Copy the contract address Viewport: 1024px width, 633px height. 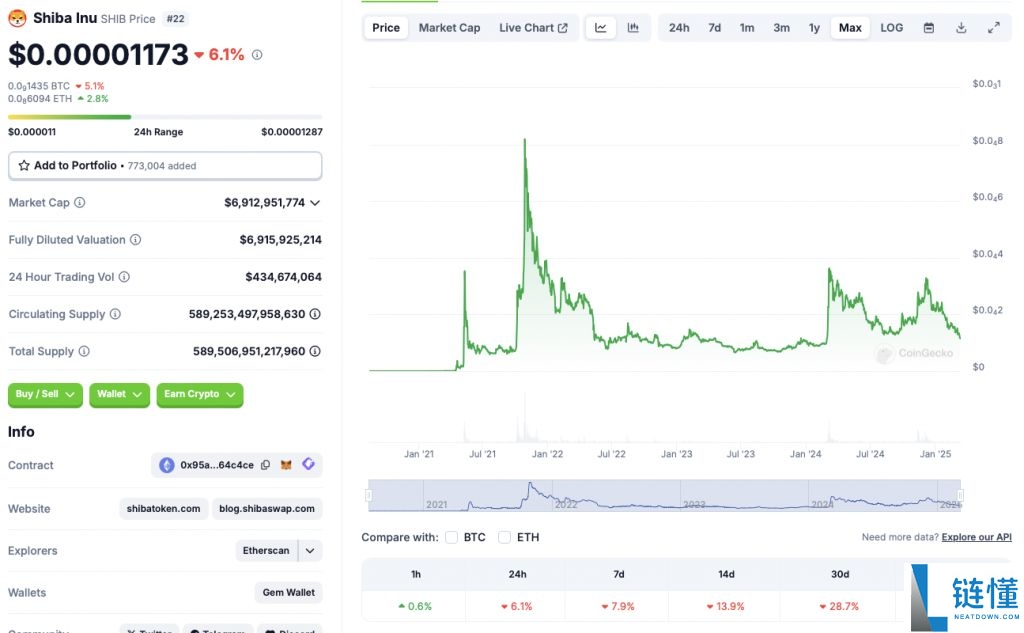point(265,465)
